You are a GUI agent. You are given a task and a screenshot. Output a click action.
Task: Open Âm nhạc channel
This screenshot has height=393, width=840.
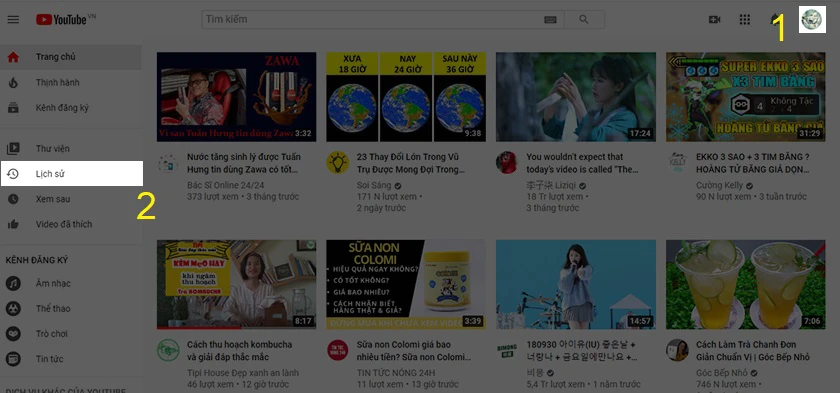(x=71, y=283)
